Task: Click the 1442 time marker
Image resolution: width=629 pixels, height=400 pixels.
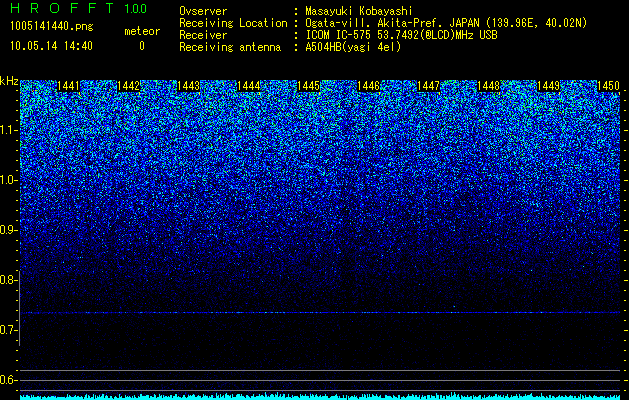Action: [128, 86]
